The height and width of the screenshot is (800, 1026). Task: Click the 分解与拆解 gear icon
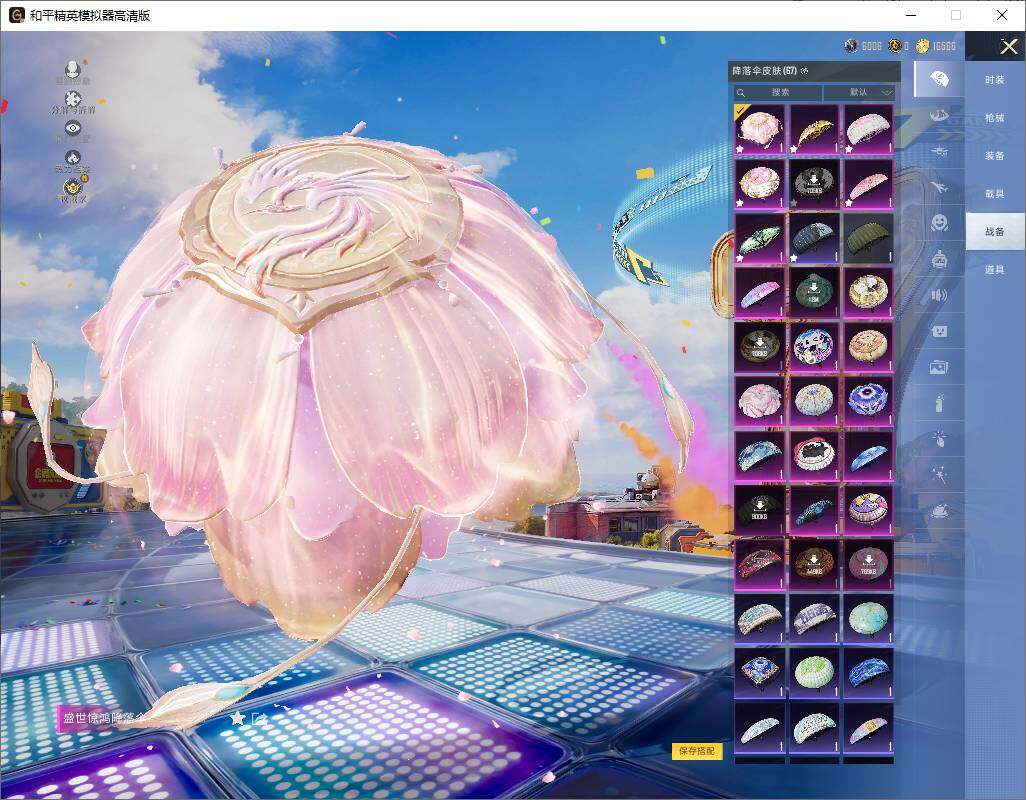pos(73,99)
